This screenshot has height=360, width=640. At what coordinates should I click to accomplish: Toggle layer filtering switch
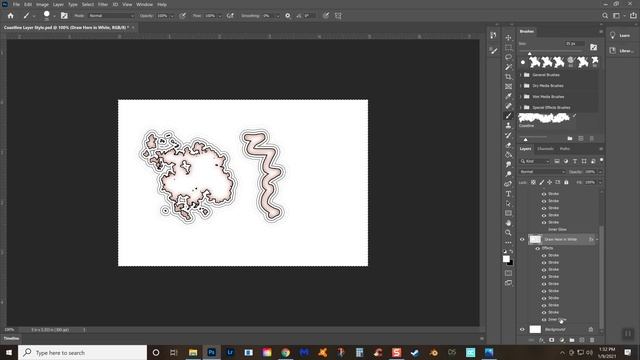pos(601,161)
